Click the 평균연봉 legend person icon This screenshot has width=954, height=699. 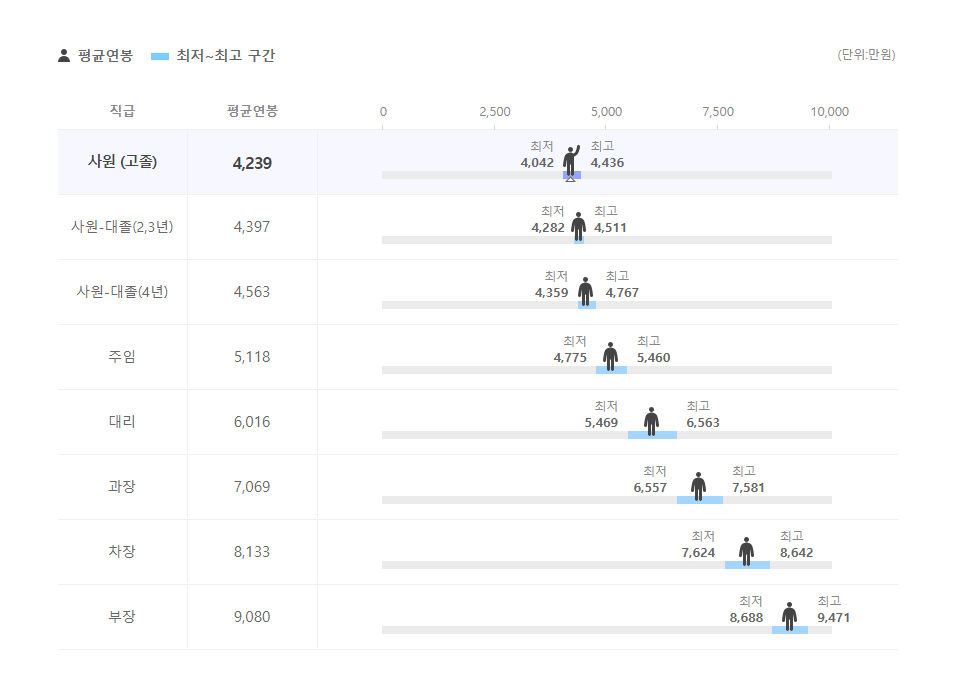coord(64,56)
